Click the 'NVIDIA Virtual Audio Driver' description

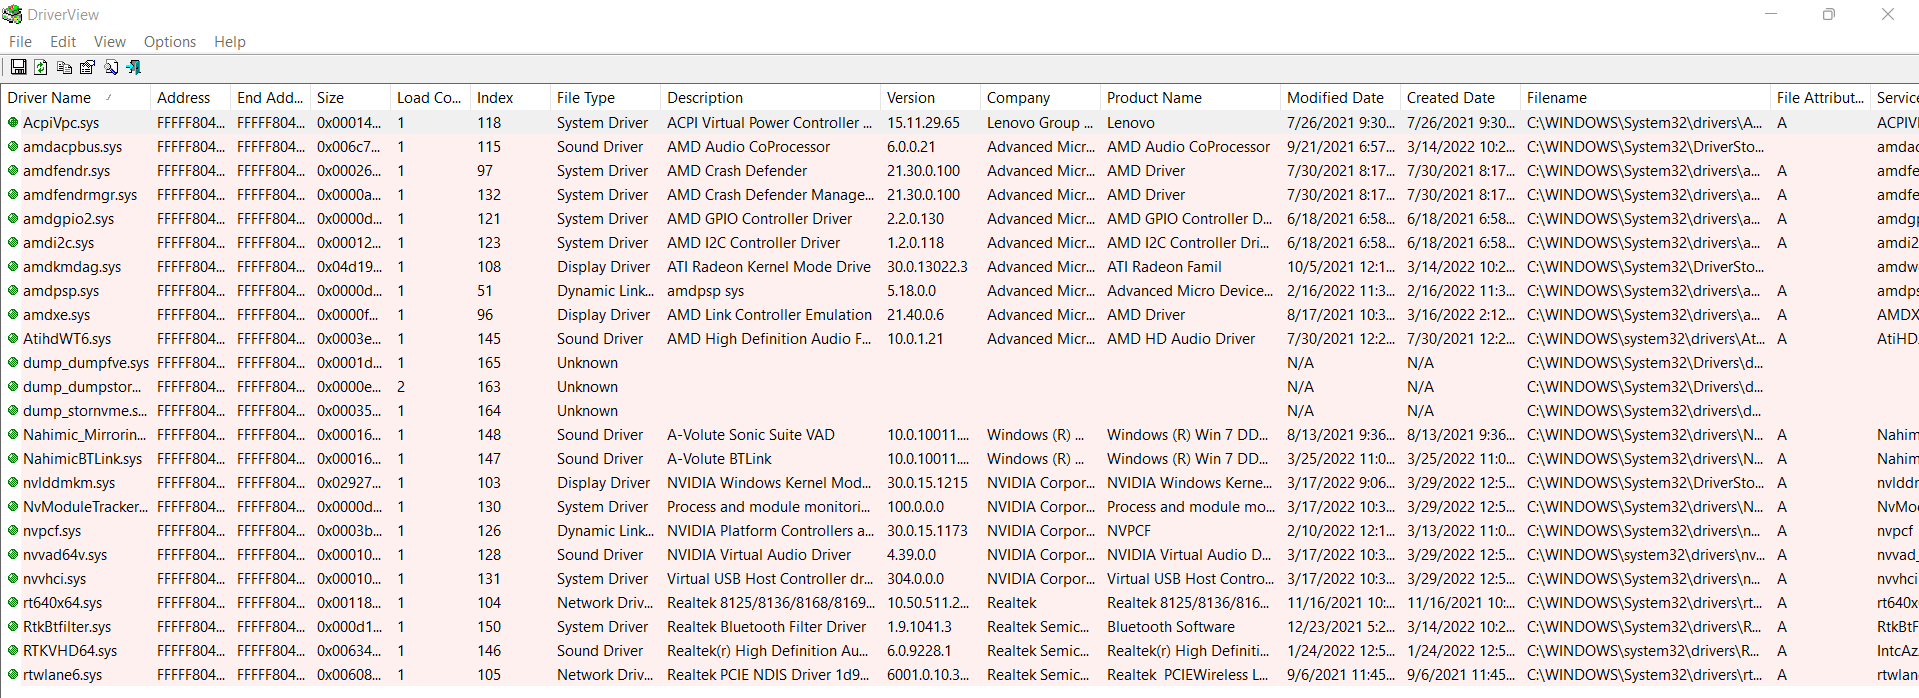pos(759,555)
